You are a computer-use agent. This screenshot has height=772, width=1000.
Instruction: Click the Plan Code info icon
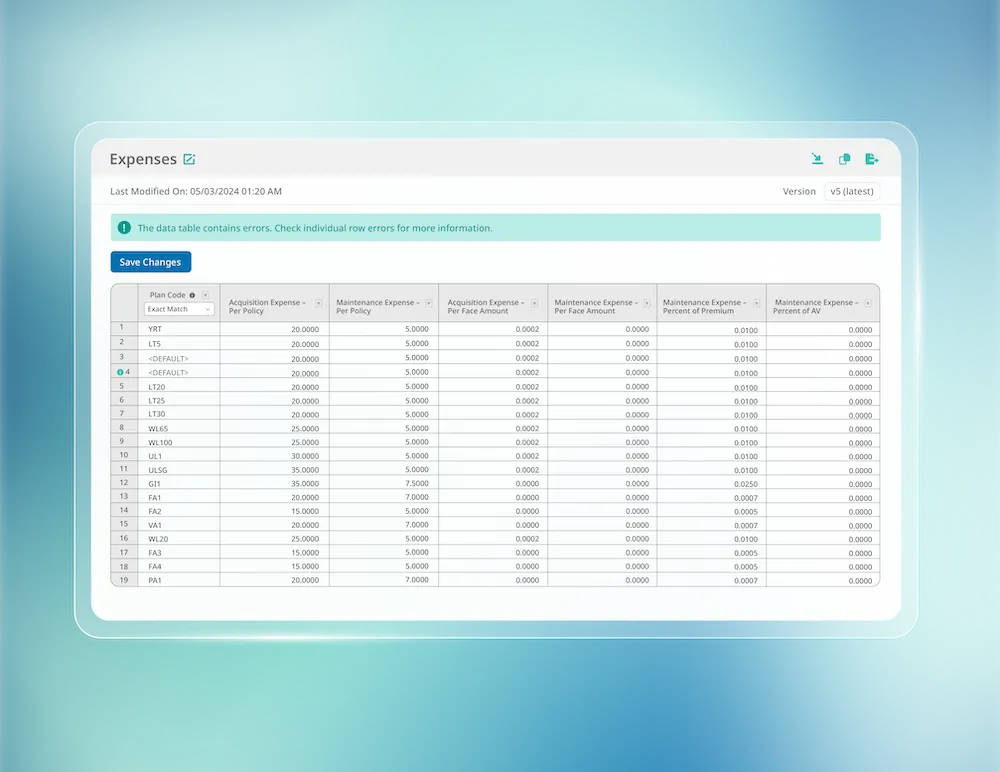[192, 295]
